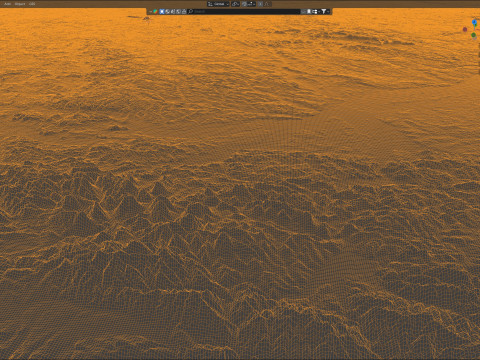Open the Global transform orientation dropdown

point(218,4)
